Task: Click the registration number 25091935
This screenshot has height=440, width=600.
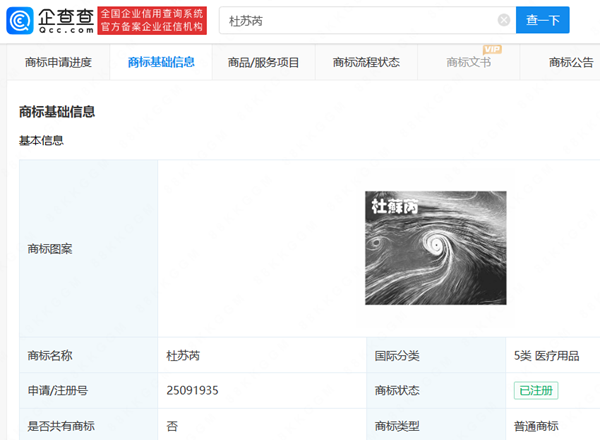Action: (192, 390)
